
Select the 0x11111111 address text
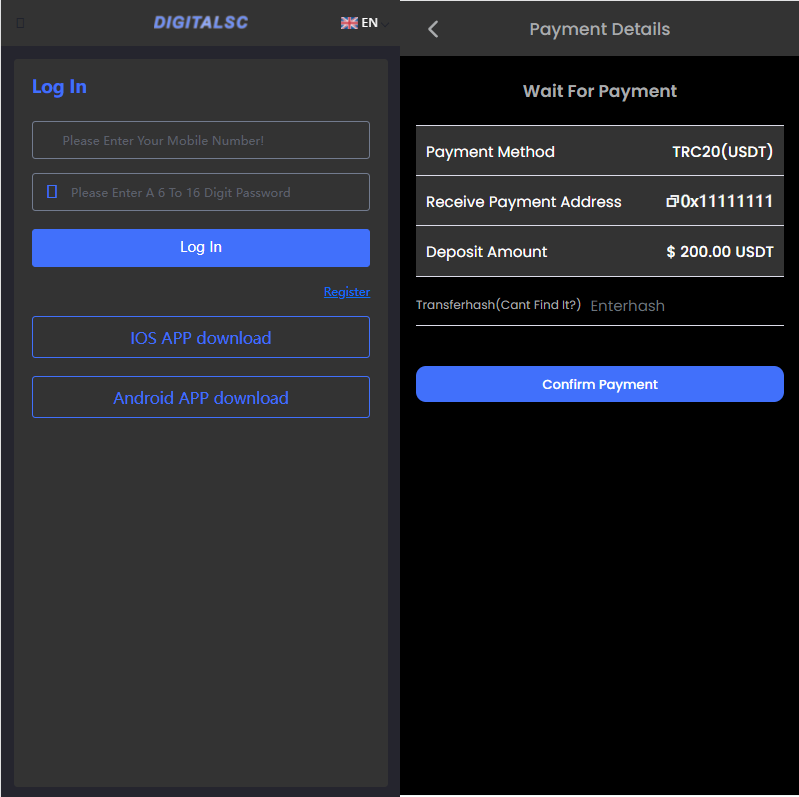pos(727,202)
